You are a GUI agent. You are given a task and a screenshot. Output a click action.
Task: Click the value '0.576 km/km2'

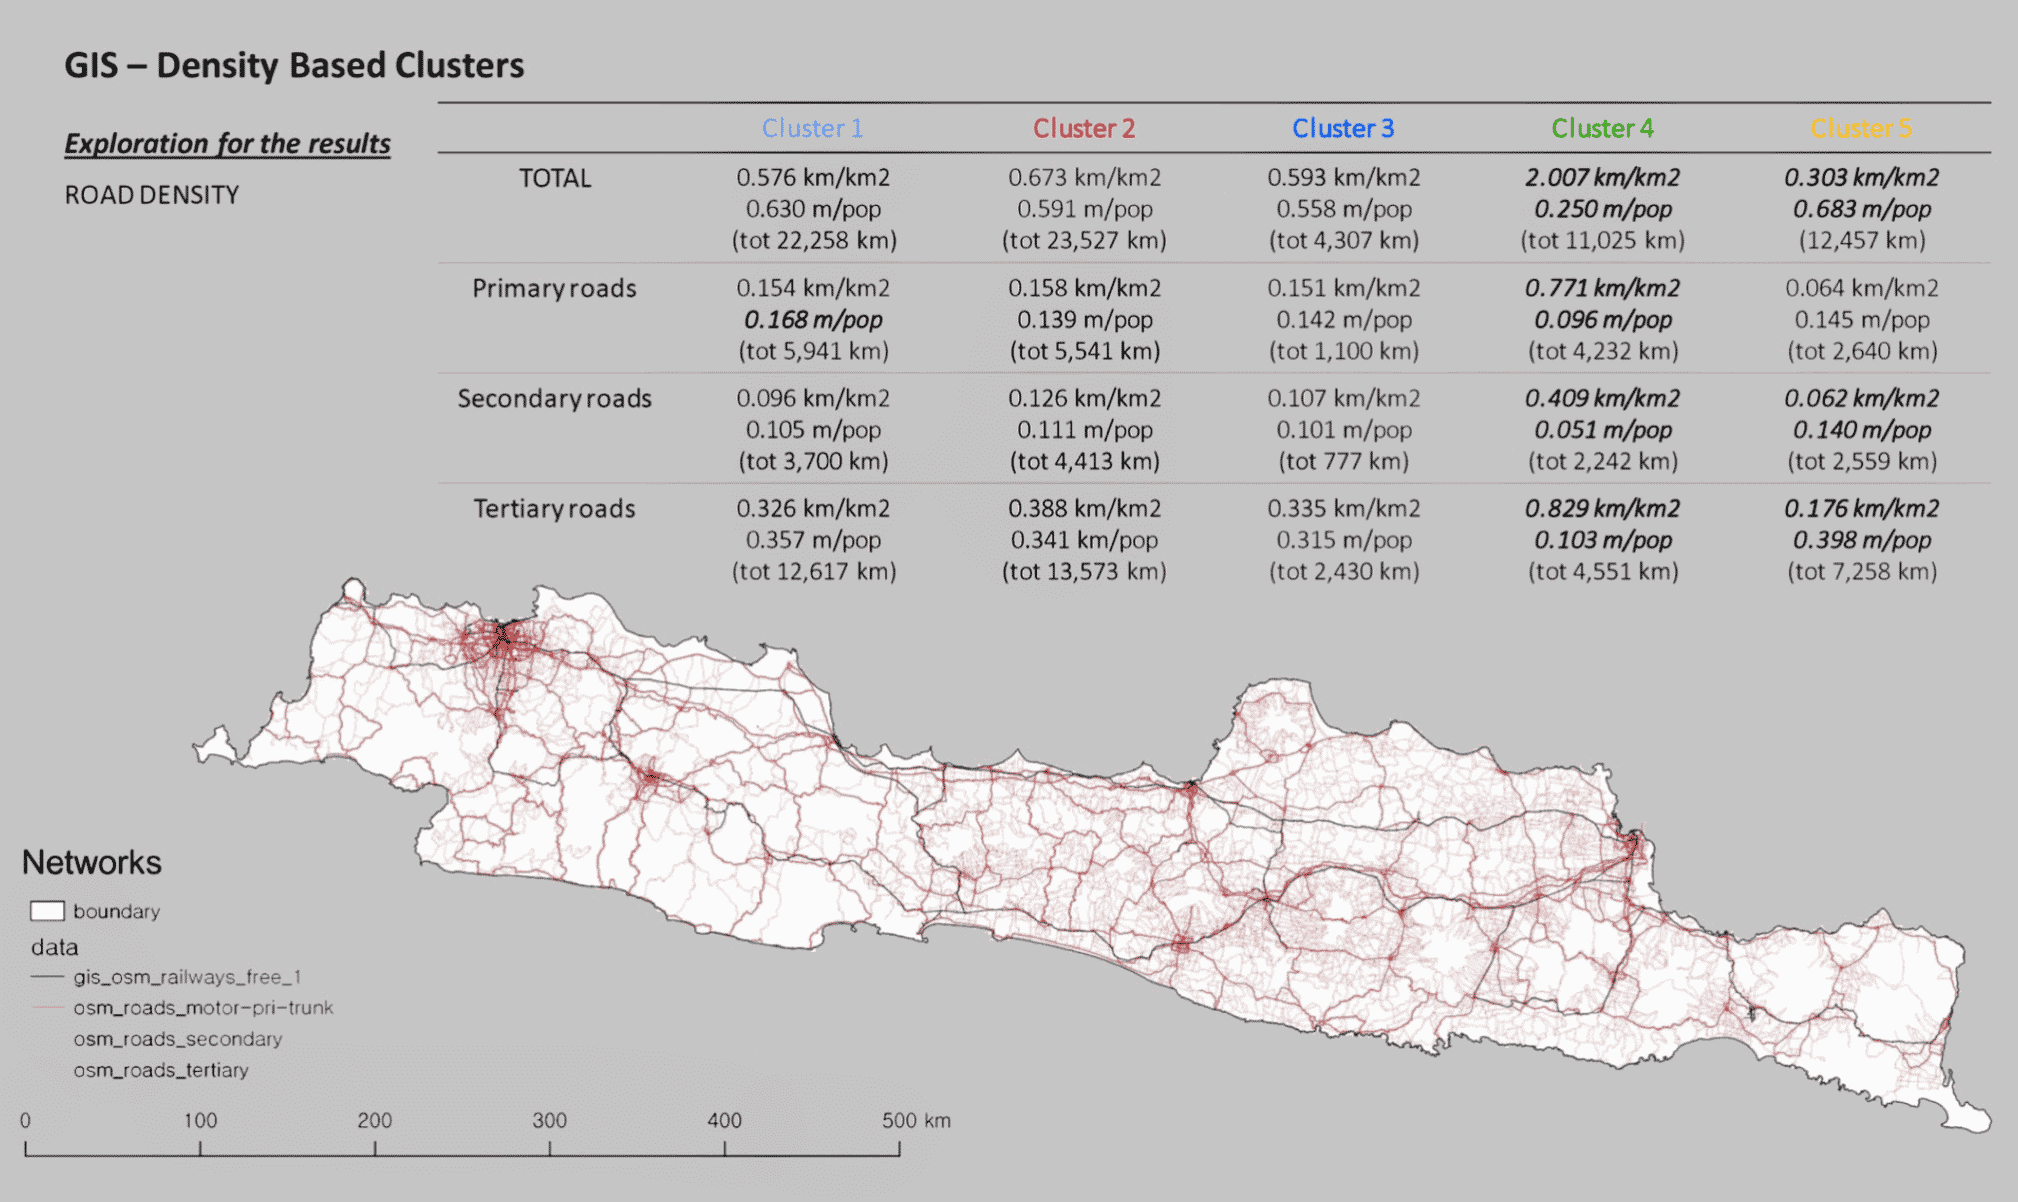(x=813, y=178)
